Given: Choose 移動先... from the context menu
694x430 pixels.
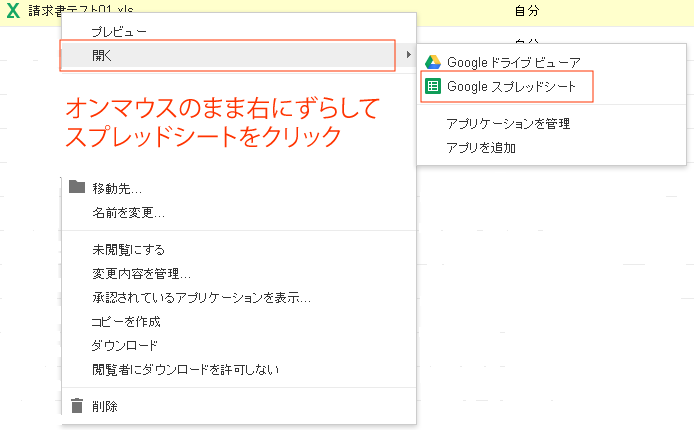Looking at the screenshot, I should pyautogui.click(x=117, y=189).
